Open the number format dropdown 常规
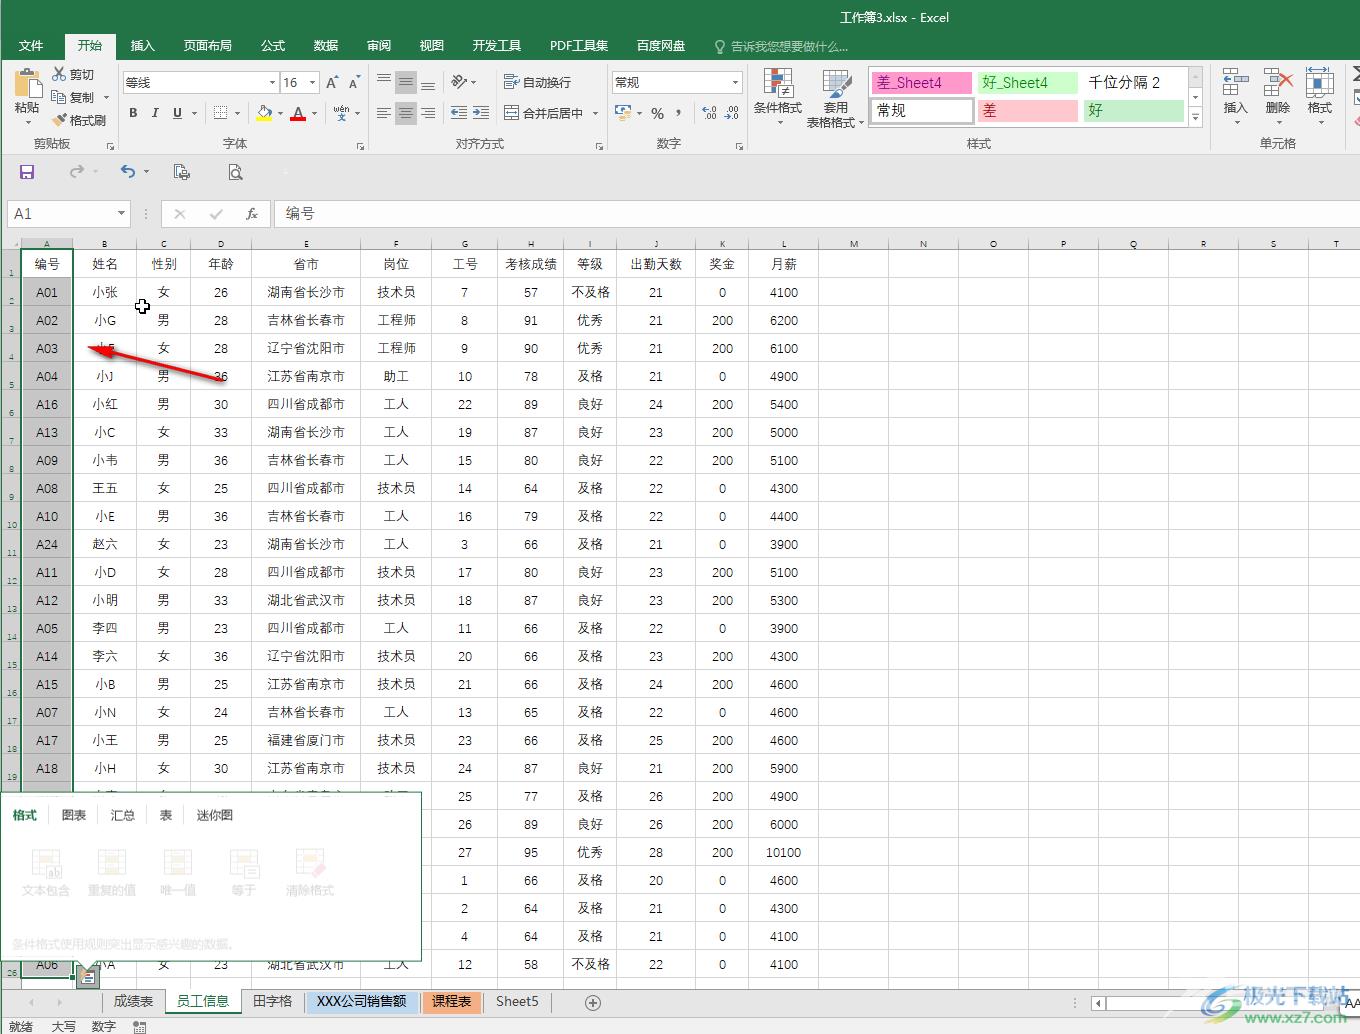The image size is (1360, 1034). click(735, 82)
